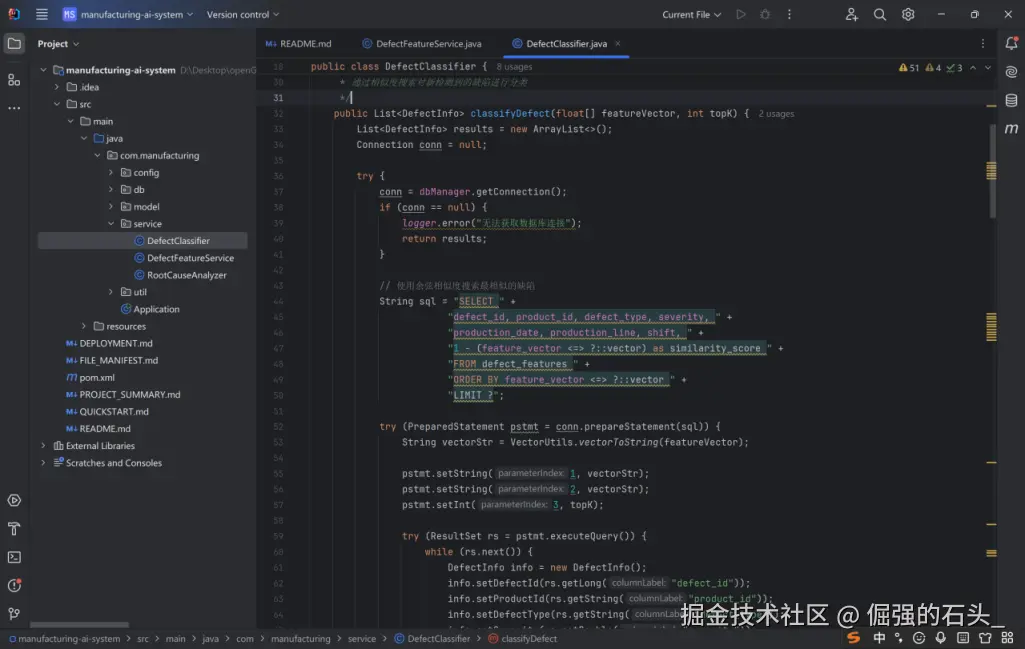This screenshot has width=1025, height=649.
Task: Open the Current File run configuration dropdown
Action: click(691, 15)
